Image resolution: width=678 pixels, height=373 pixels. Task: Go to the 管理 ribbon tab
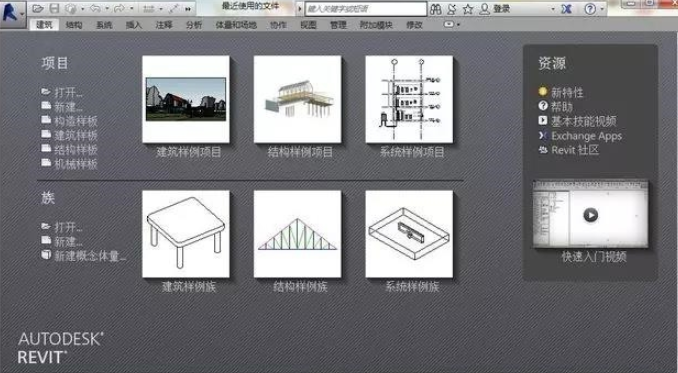click(338, 25)
